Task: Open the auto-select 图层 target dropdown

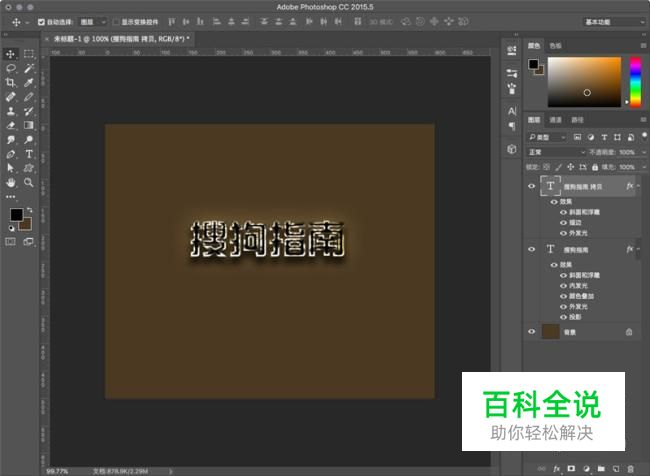Action: coord(93,22)
